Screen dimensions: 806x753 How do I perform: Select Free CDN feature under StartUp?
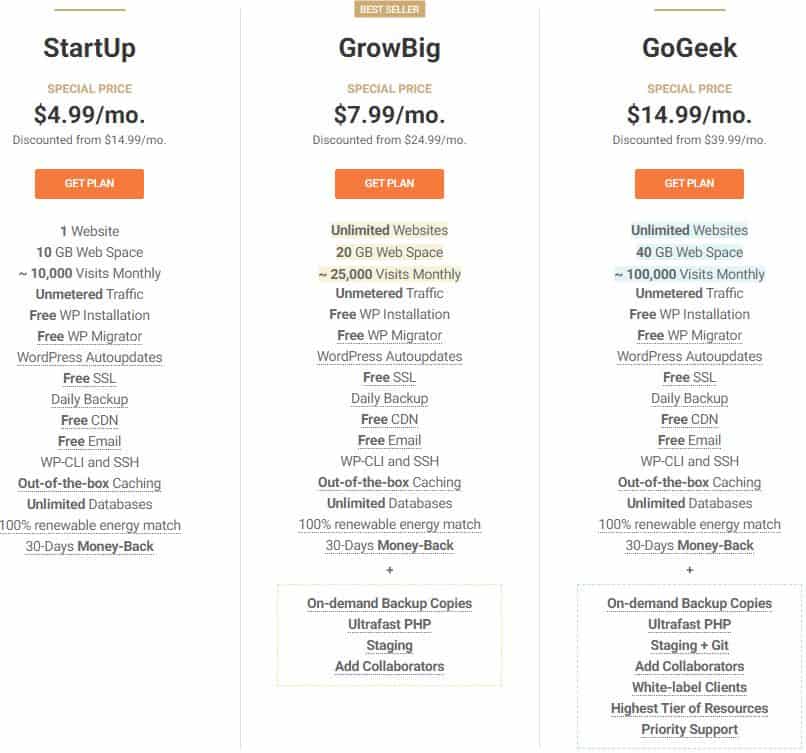pyautogui.click(x=89, y=420)
